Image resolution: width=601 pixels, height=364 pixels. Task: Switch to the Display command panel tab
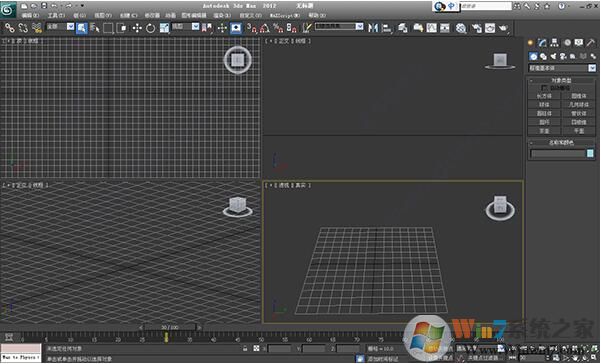click(579, 43)
